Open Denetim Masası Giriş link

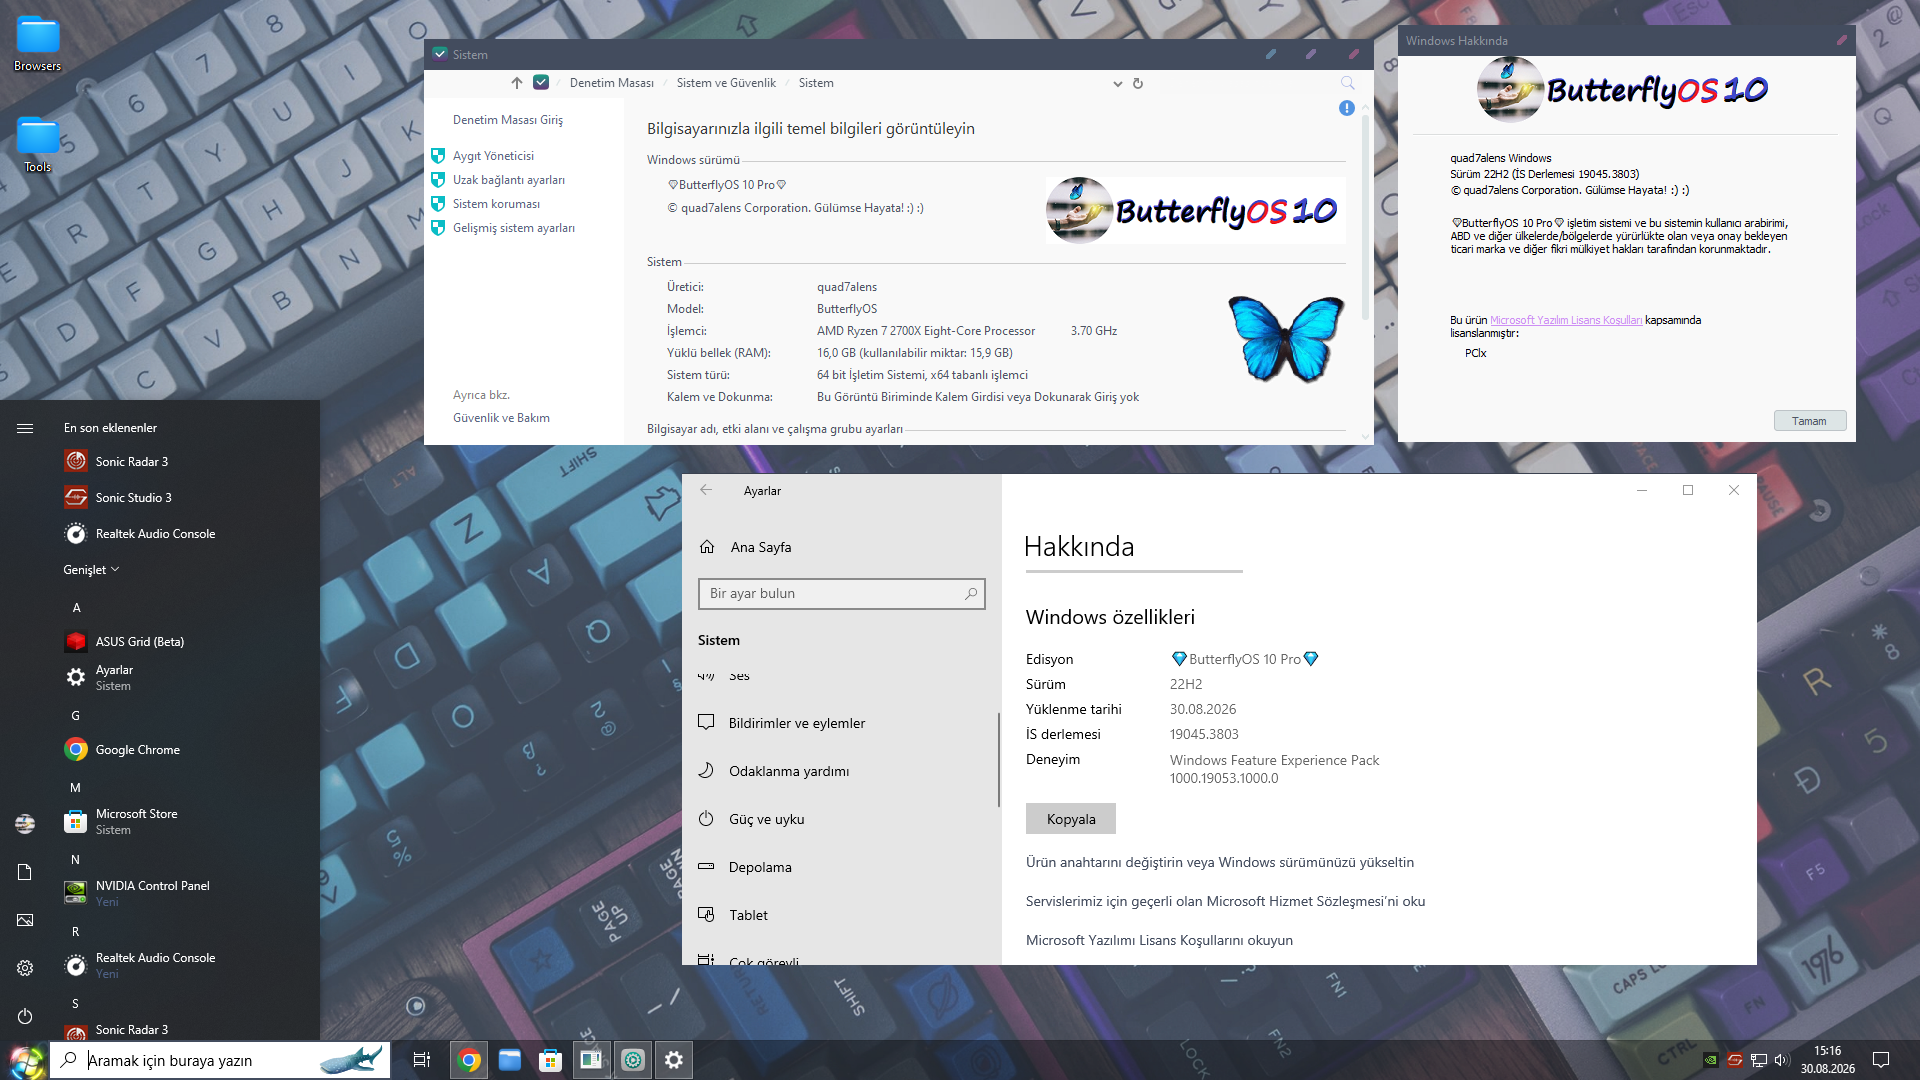(508, 120)
